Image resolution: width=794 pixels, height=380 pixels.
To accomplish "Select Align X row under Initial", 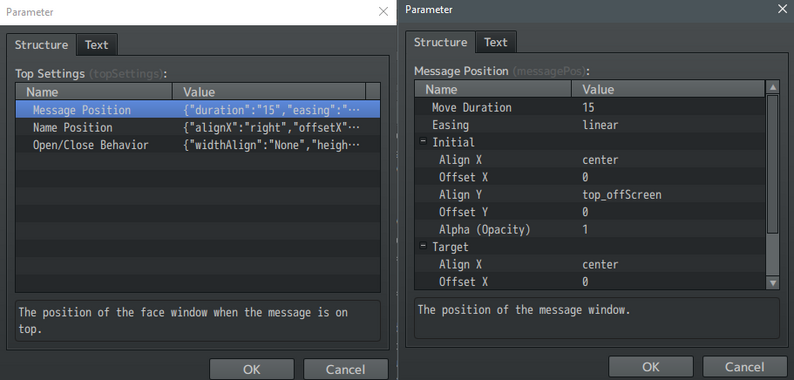I will (590, 160).
